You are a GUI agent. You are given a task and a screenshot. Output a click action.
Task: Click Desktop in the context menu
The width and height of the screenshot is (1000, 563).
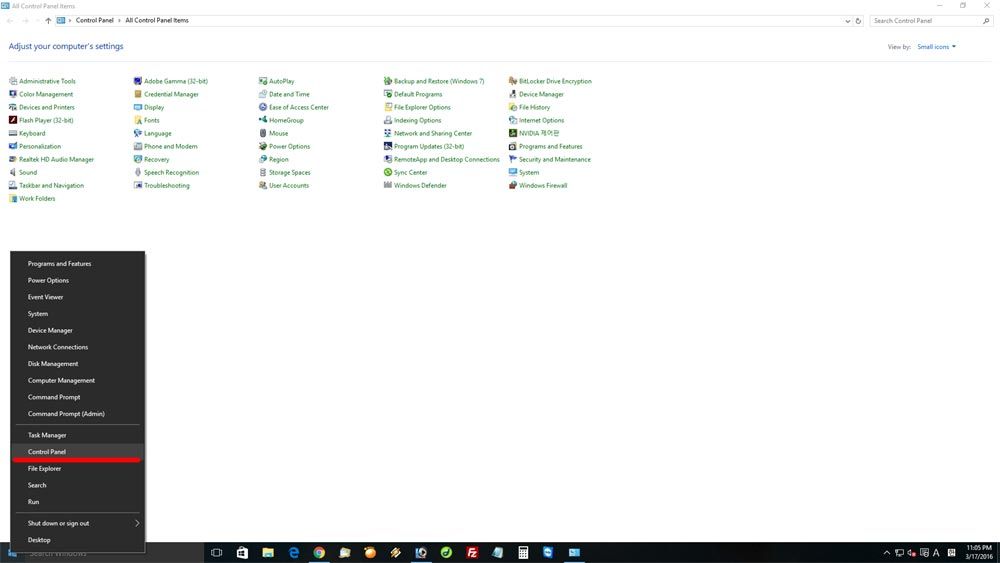coord(78,539)
